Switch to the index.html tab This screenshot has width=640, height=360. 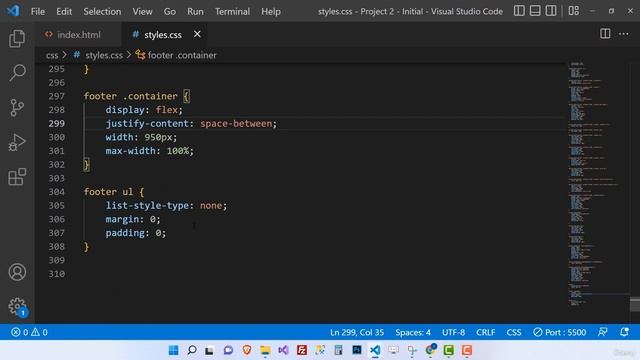pyautogui.click(x=78, y=35)
